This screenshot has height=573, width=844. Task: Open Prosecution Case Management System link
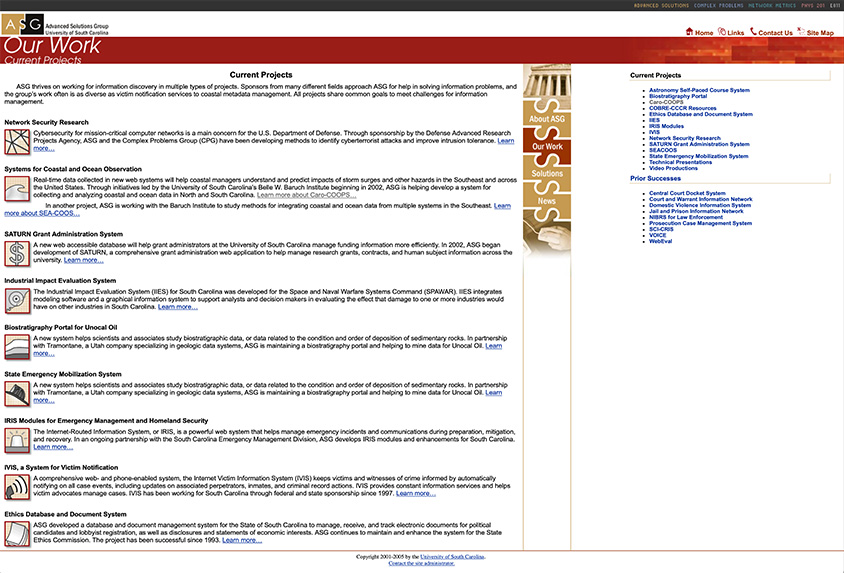[x=700, y=223]
